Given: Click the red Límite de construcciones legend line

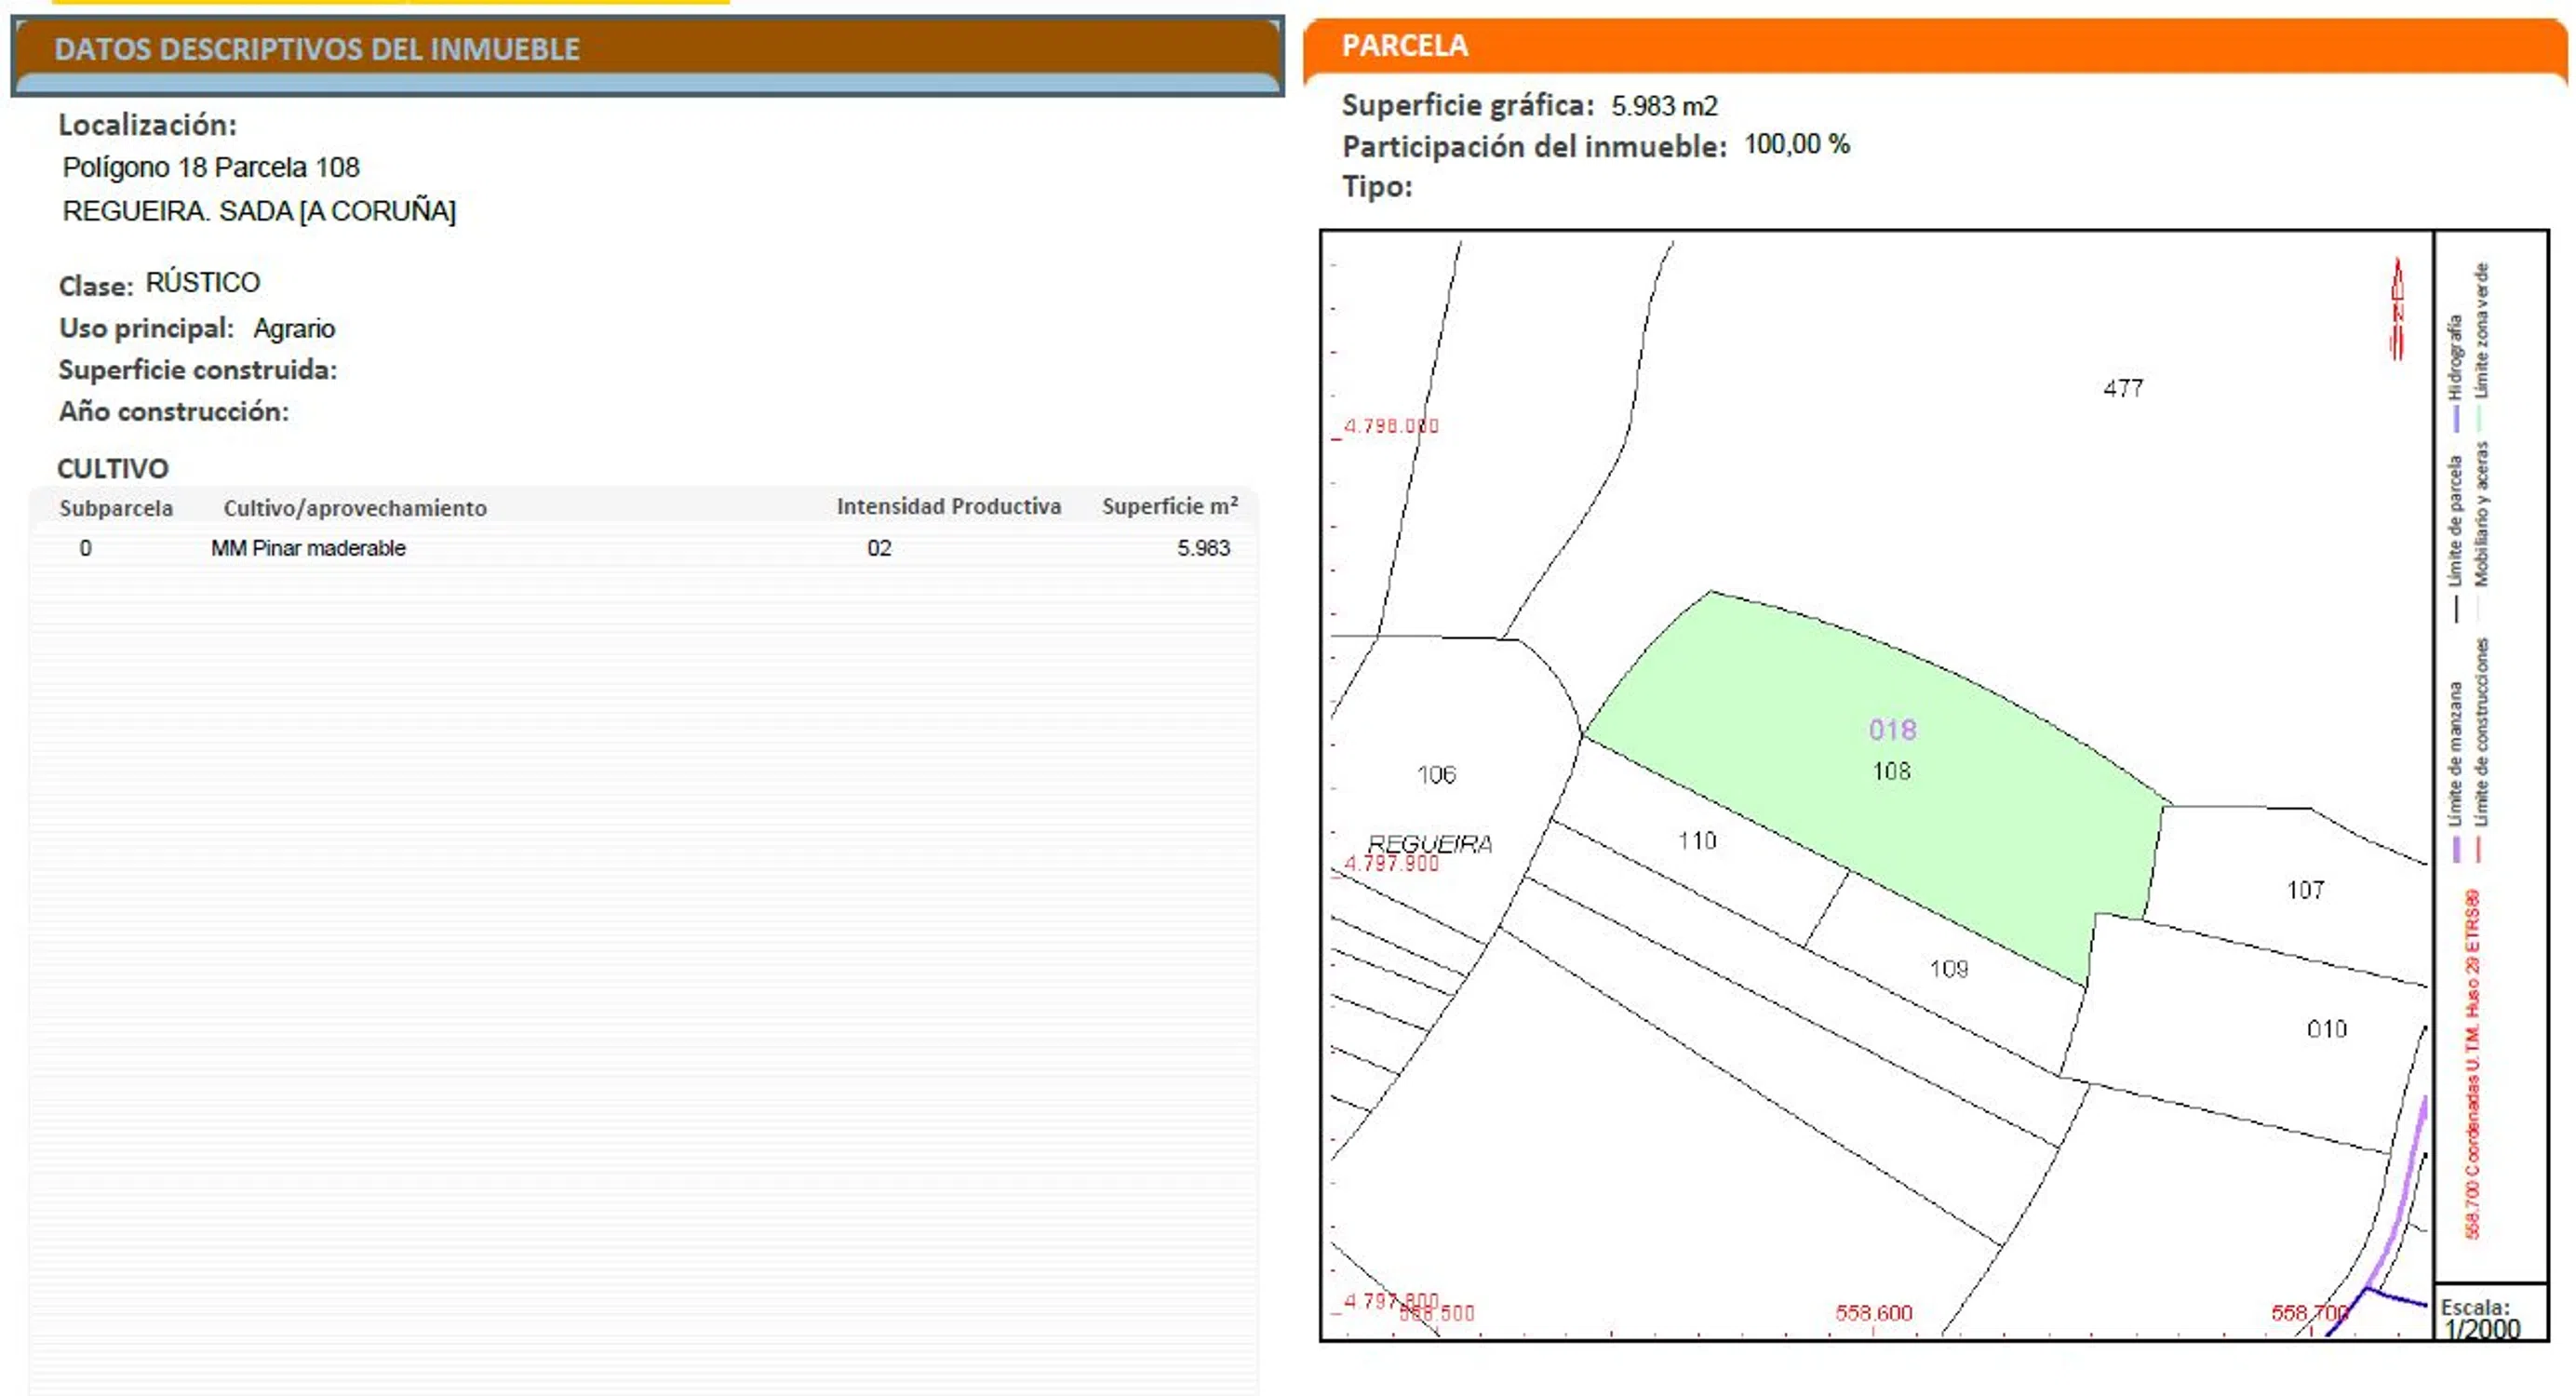Looking at the screenshot, I should click(2479, 849).
